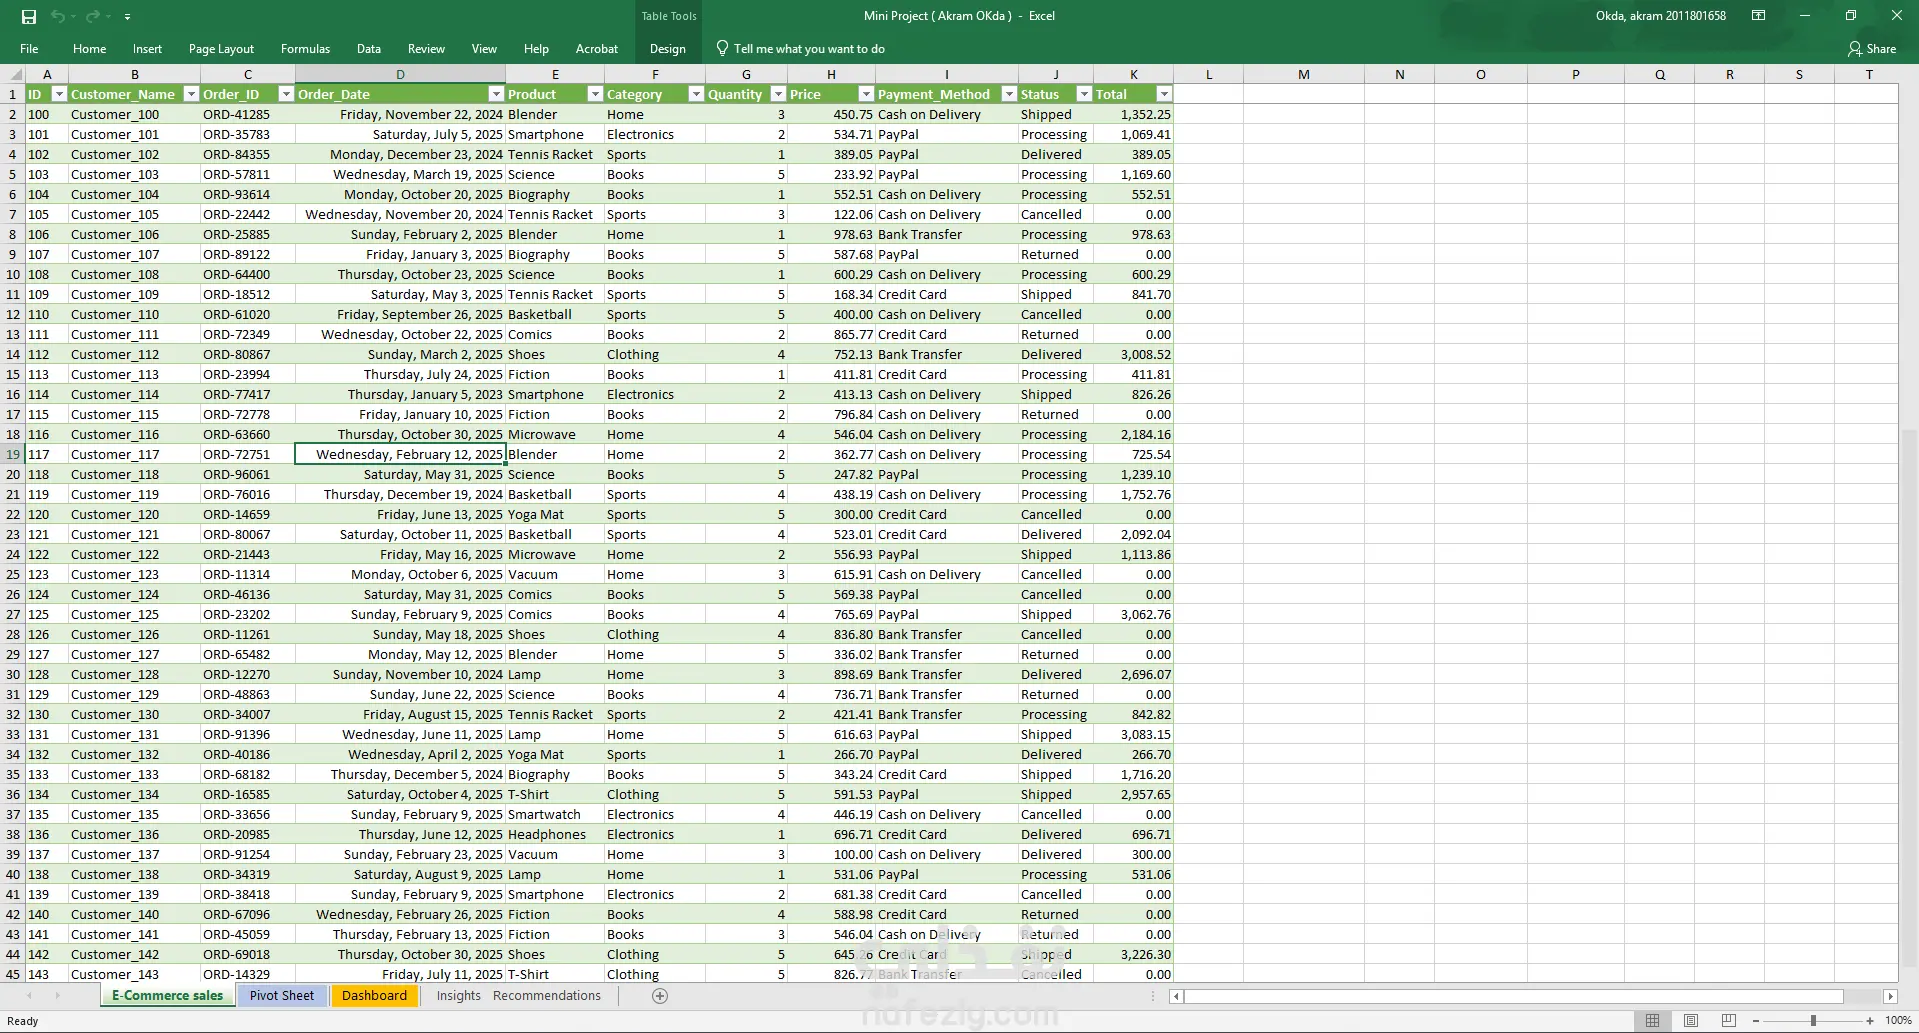Switch to Normal view icon
Viewport: 1919px width, 1033px height.
click(x=1652, y=1020)
